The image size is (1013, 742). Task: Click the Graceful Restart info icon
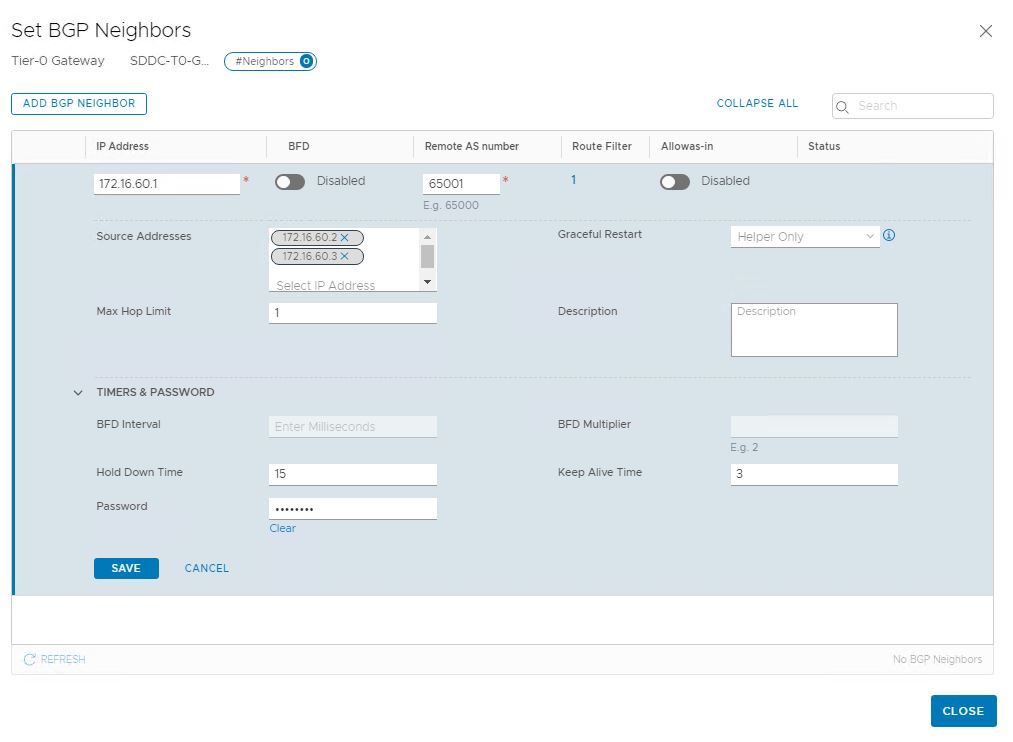[x=888, y=237]
